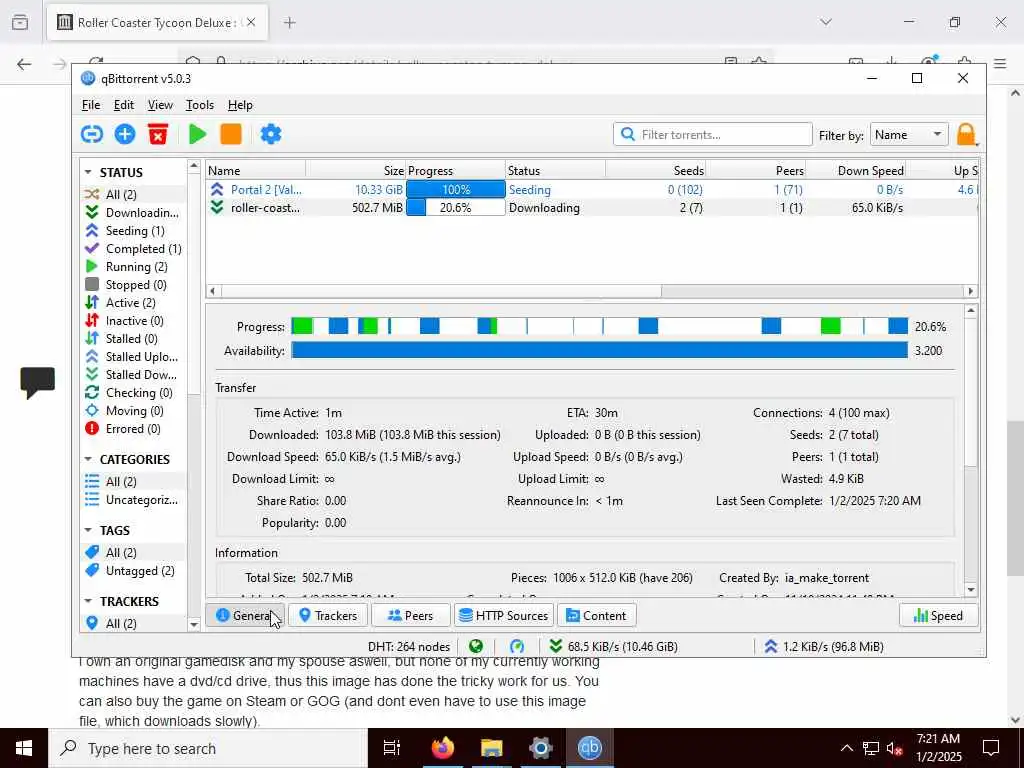Click the Add torrent file plus icon

(x=125, y=134)
